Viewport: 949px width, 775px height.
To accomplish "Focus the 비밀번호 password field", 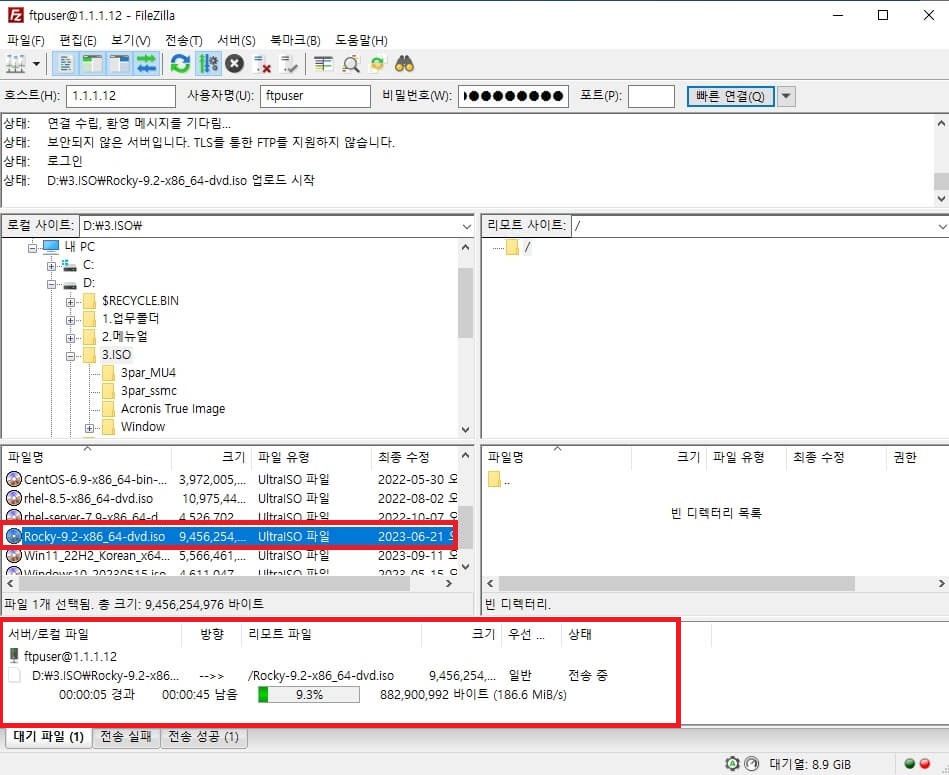I will (513, 96).
